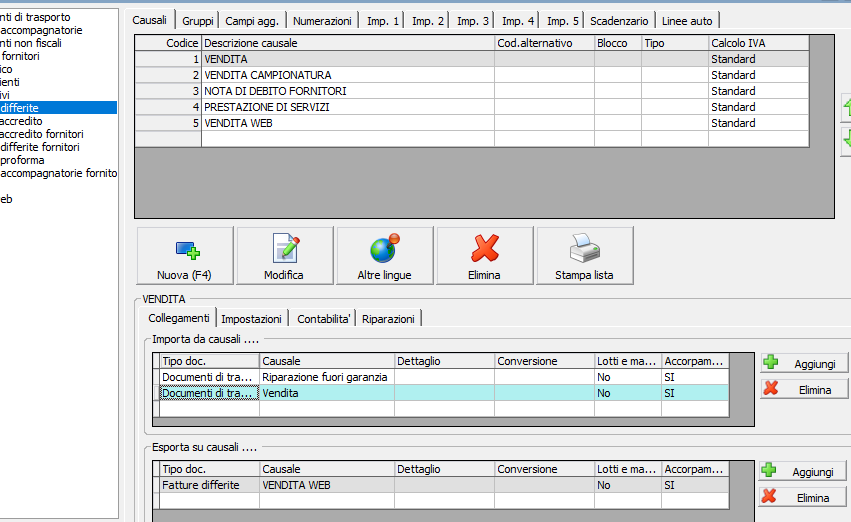Image resolution: width=851 pixels, height=522 pixels.
Task: Click the Calcolo IVA column header
Action: pyautogui.click(x=758, y=43)
